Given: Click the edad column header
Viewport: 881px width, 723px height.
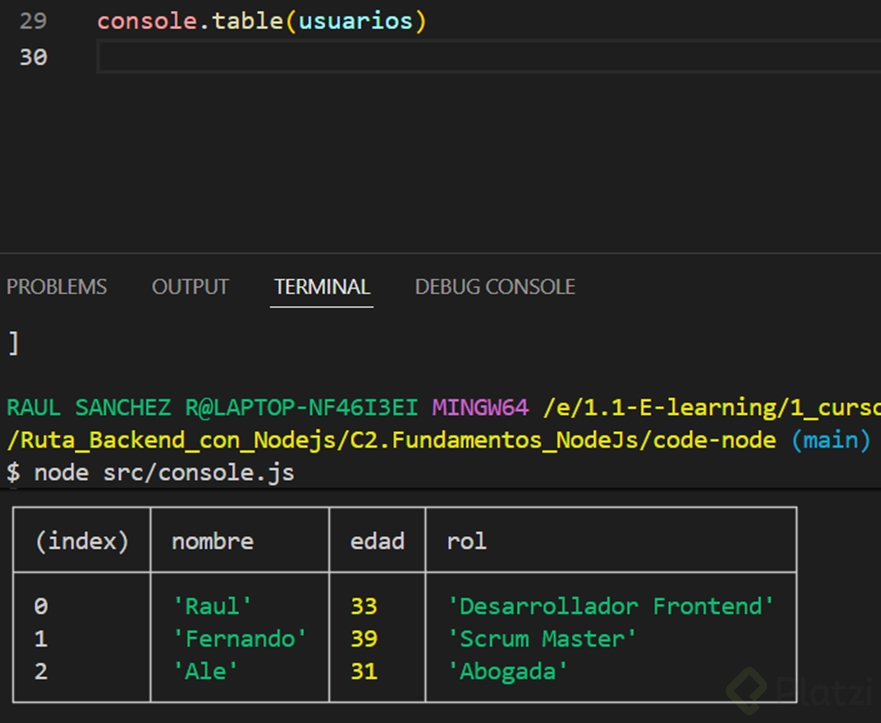Looking at the screenshot, I should point(377,541).
